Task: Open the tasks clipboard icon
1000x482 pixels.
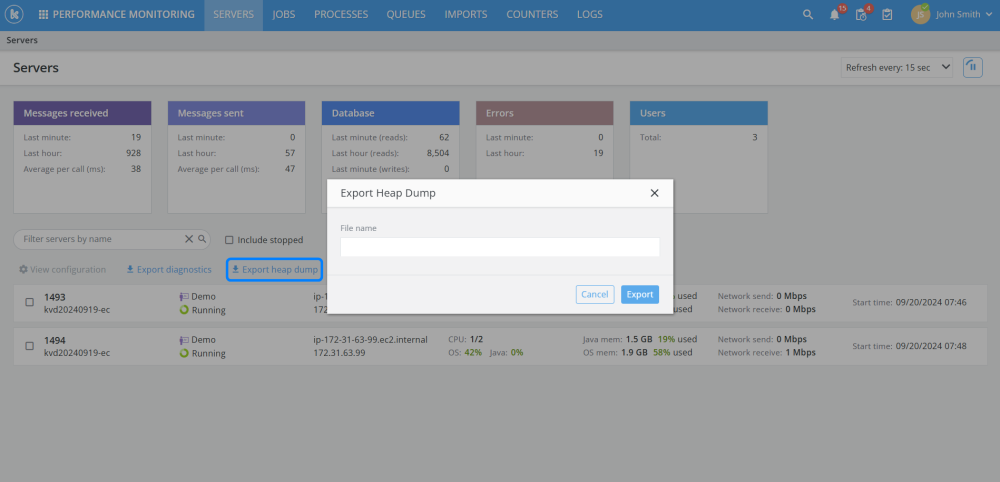Action: (887, 15)
